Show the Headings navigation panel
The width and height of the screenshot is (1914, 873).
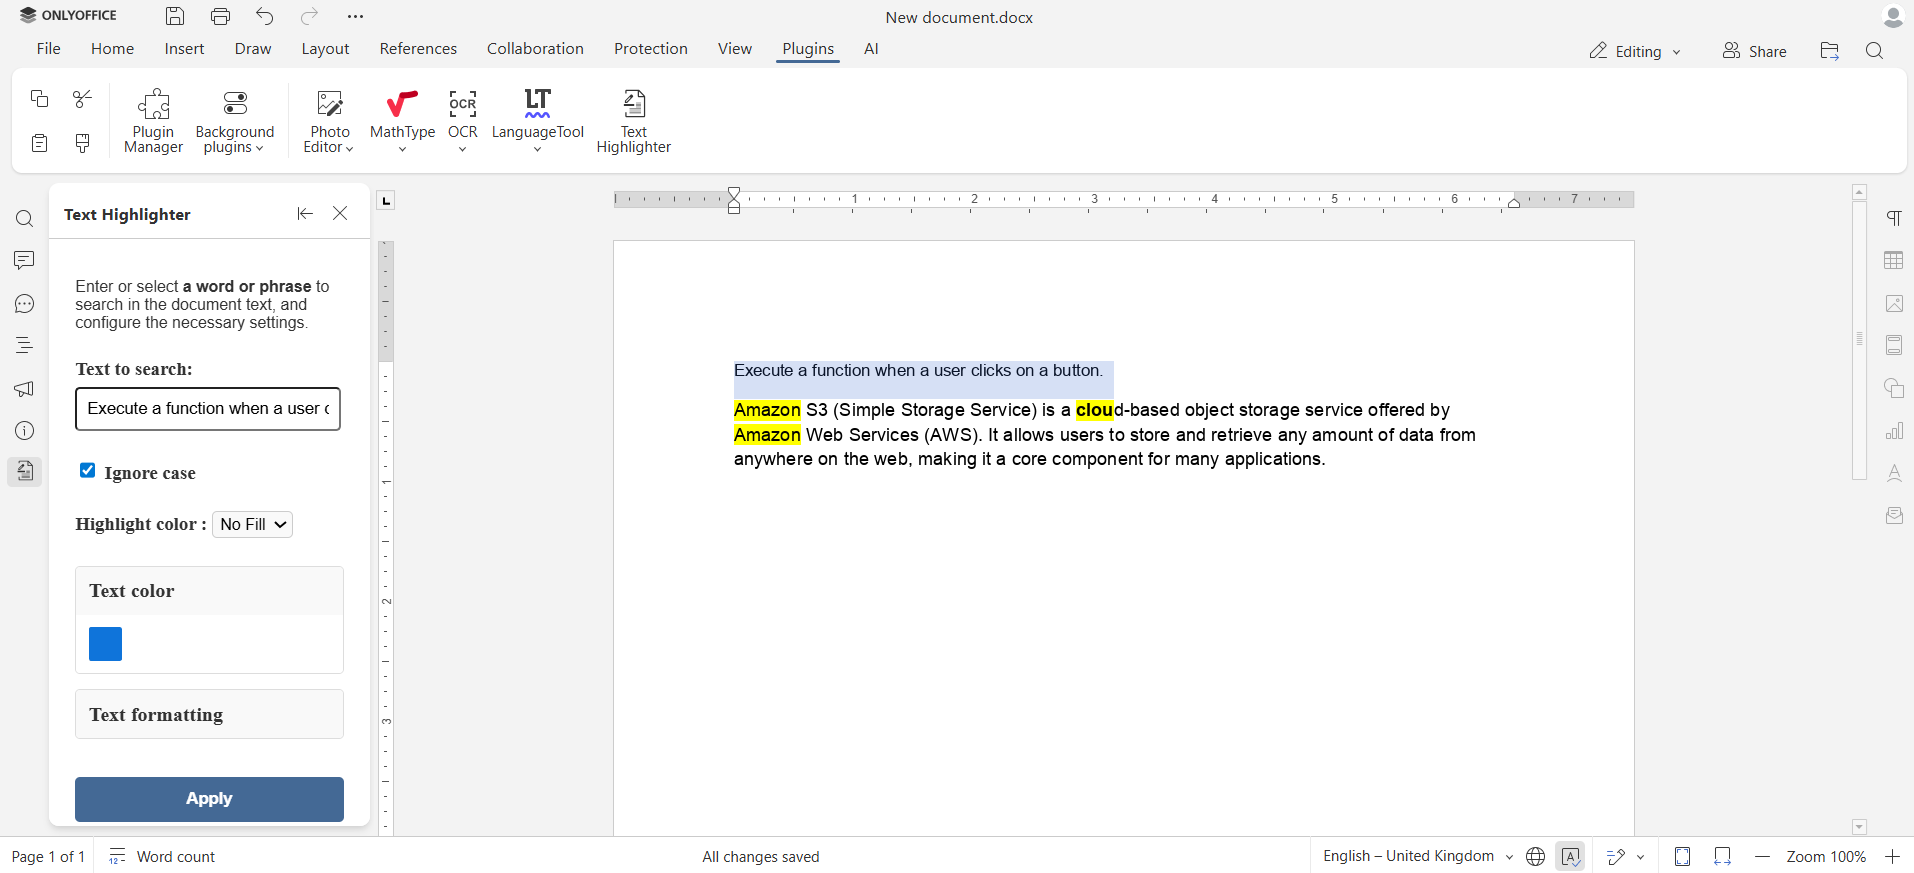(25, 346)
